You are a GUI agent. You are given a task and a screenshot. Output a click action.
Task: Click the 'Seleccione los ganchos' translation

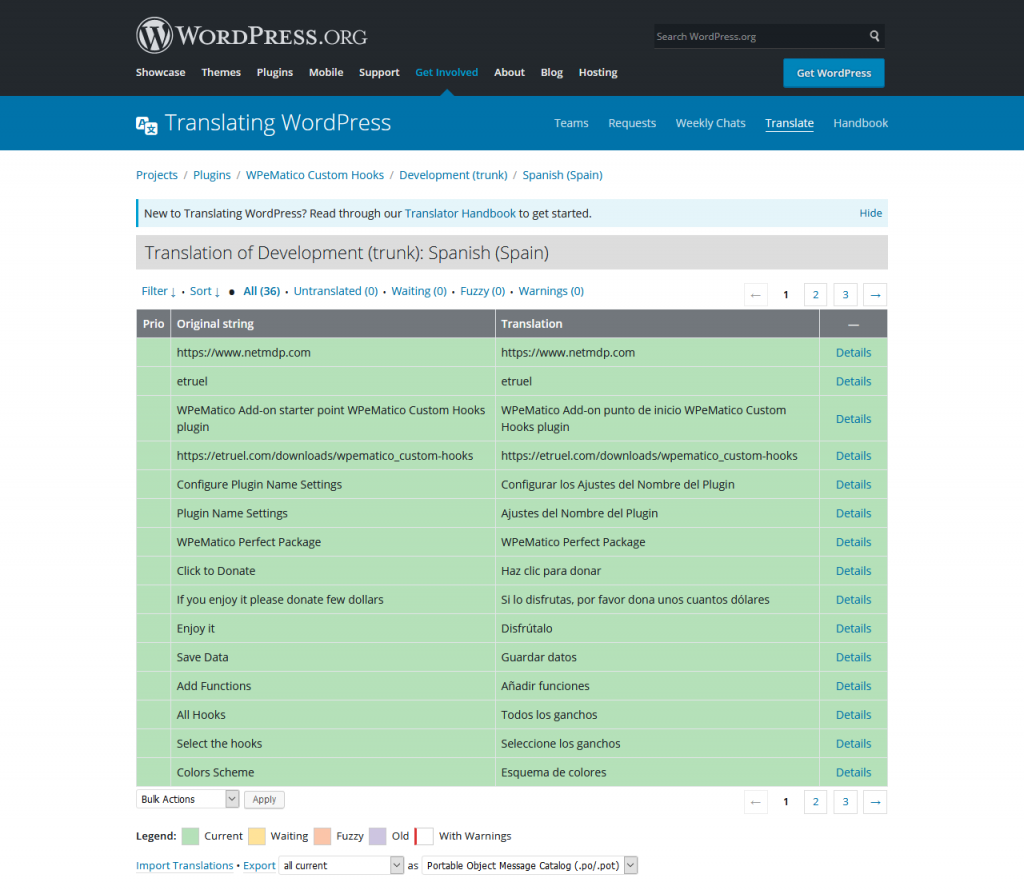tap(560, 744)
